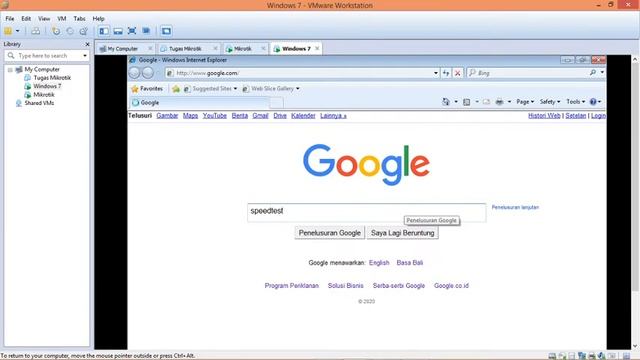Viewport: 640px width, 360px height.
Task: Open the IE Tools menu
Action: point(576,102)
